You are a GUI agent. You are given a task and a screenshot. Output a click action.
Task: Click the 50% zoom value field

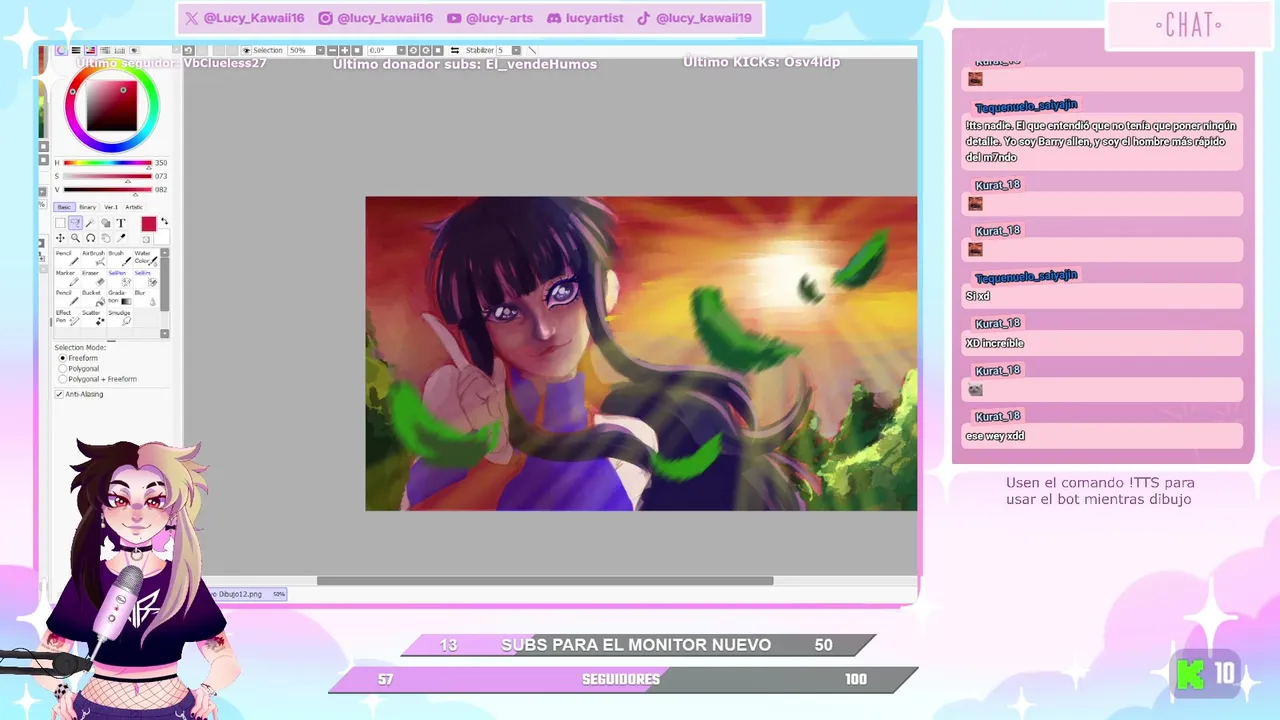[301, 50]
